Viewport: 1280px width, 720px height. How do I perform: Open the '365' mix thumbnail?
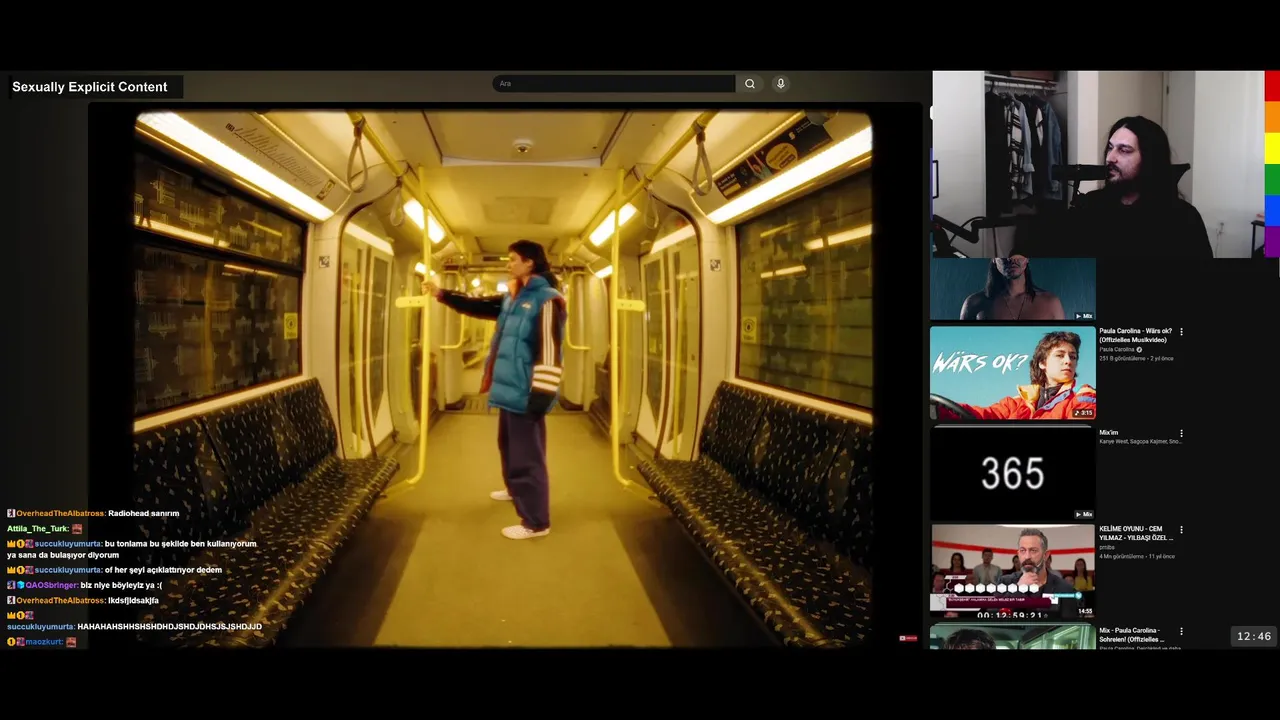click(x=1013, y=474)
